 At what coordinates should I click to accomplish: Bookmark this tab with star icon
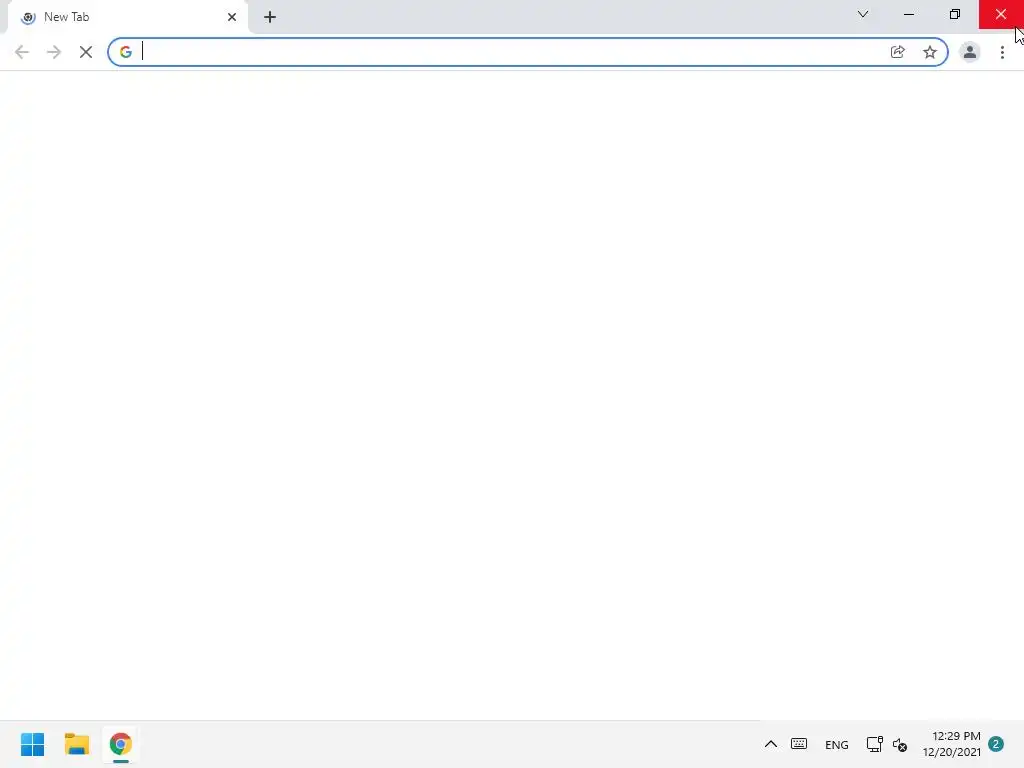[930, 52]
